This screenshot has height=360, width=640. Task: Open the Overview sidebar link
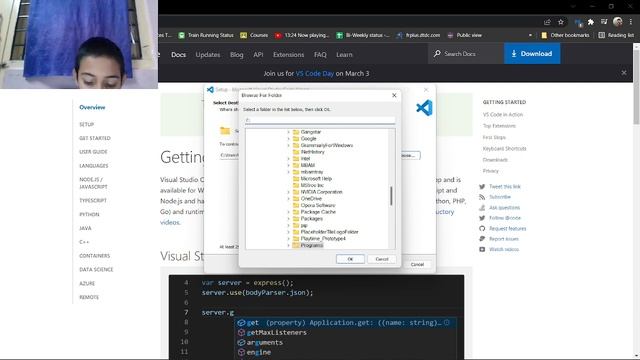[x=92, y=107]
